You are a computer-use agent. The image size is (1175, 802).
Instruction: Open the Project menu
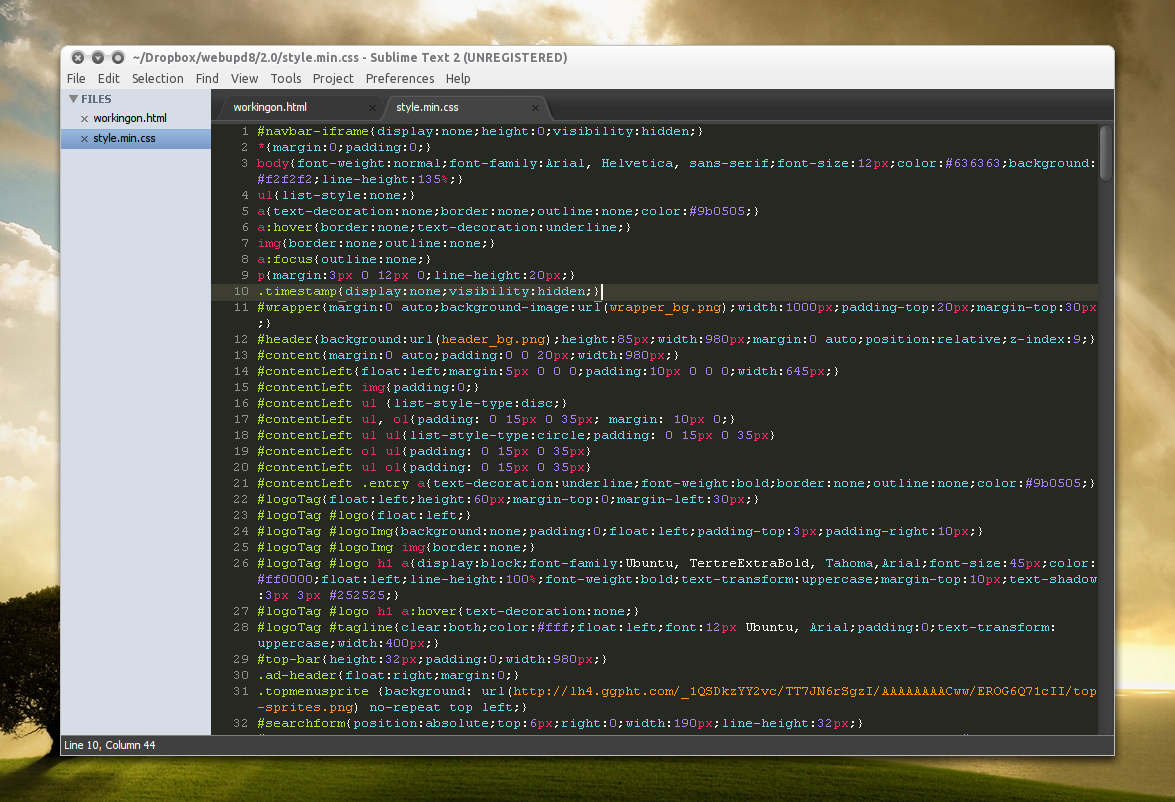(333, 78)
